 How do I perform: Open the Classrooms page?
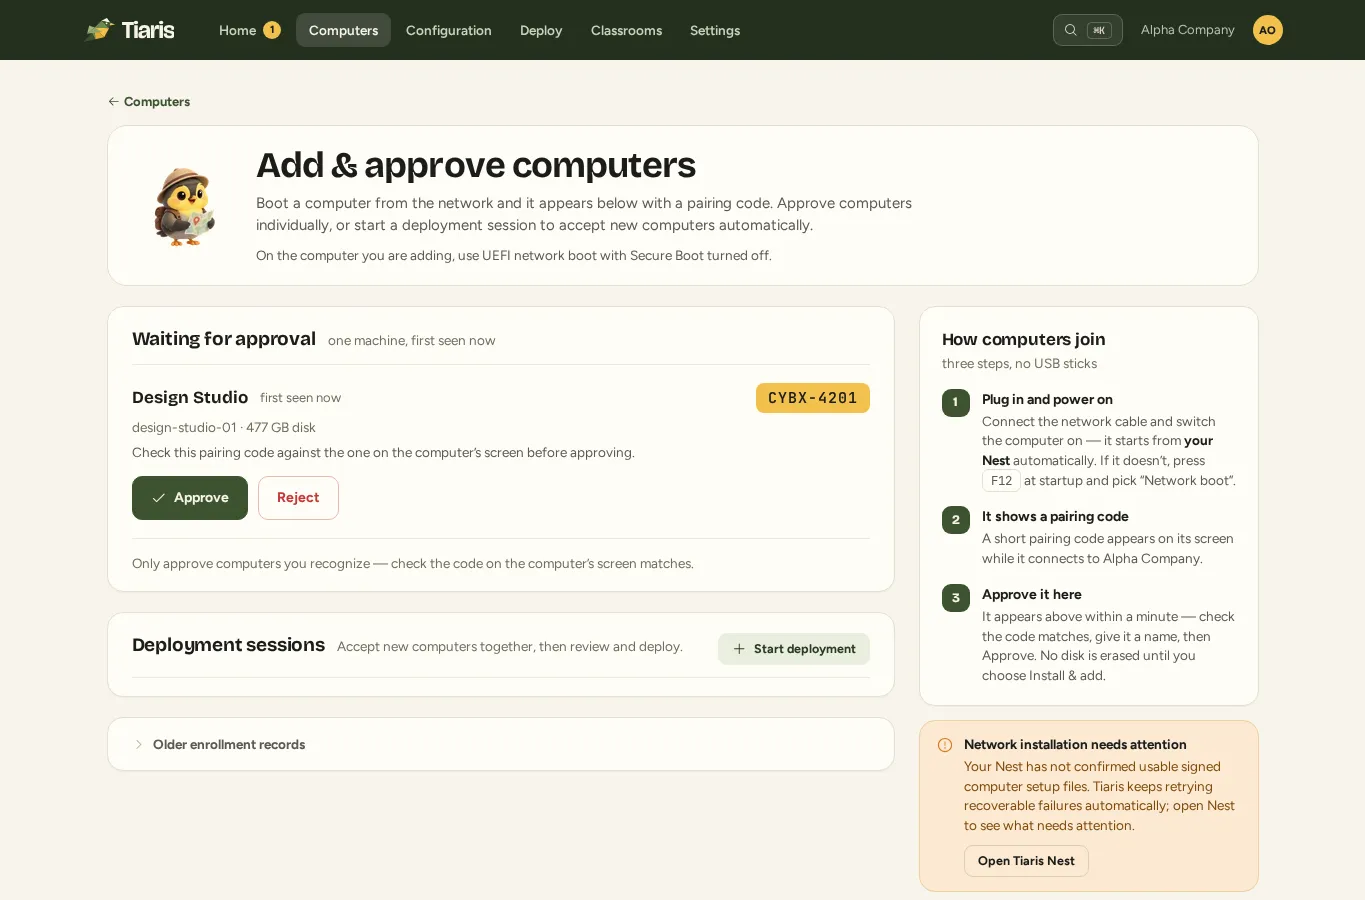[626, 30]
